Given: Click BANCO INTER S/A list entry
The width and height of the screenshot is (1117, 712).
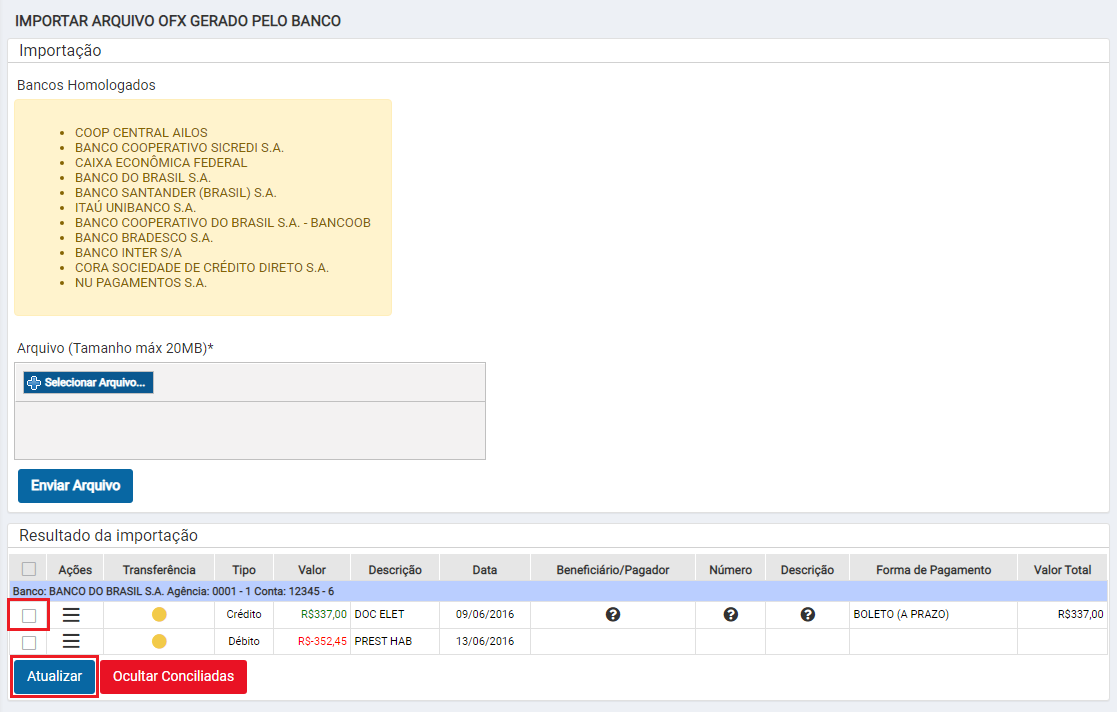Looking at the screenshot, I should [128, 252].
